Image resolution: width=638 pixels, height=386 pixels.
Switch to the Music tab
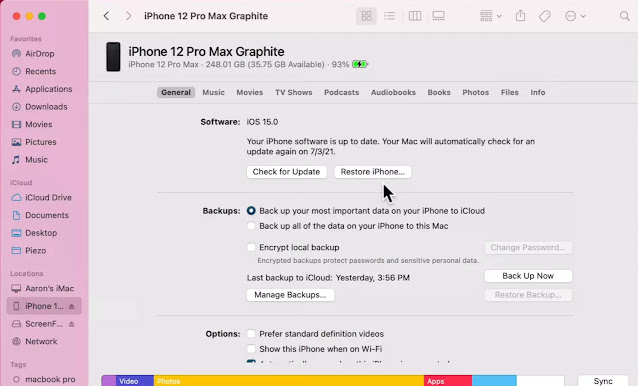[x=214, y=92]
